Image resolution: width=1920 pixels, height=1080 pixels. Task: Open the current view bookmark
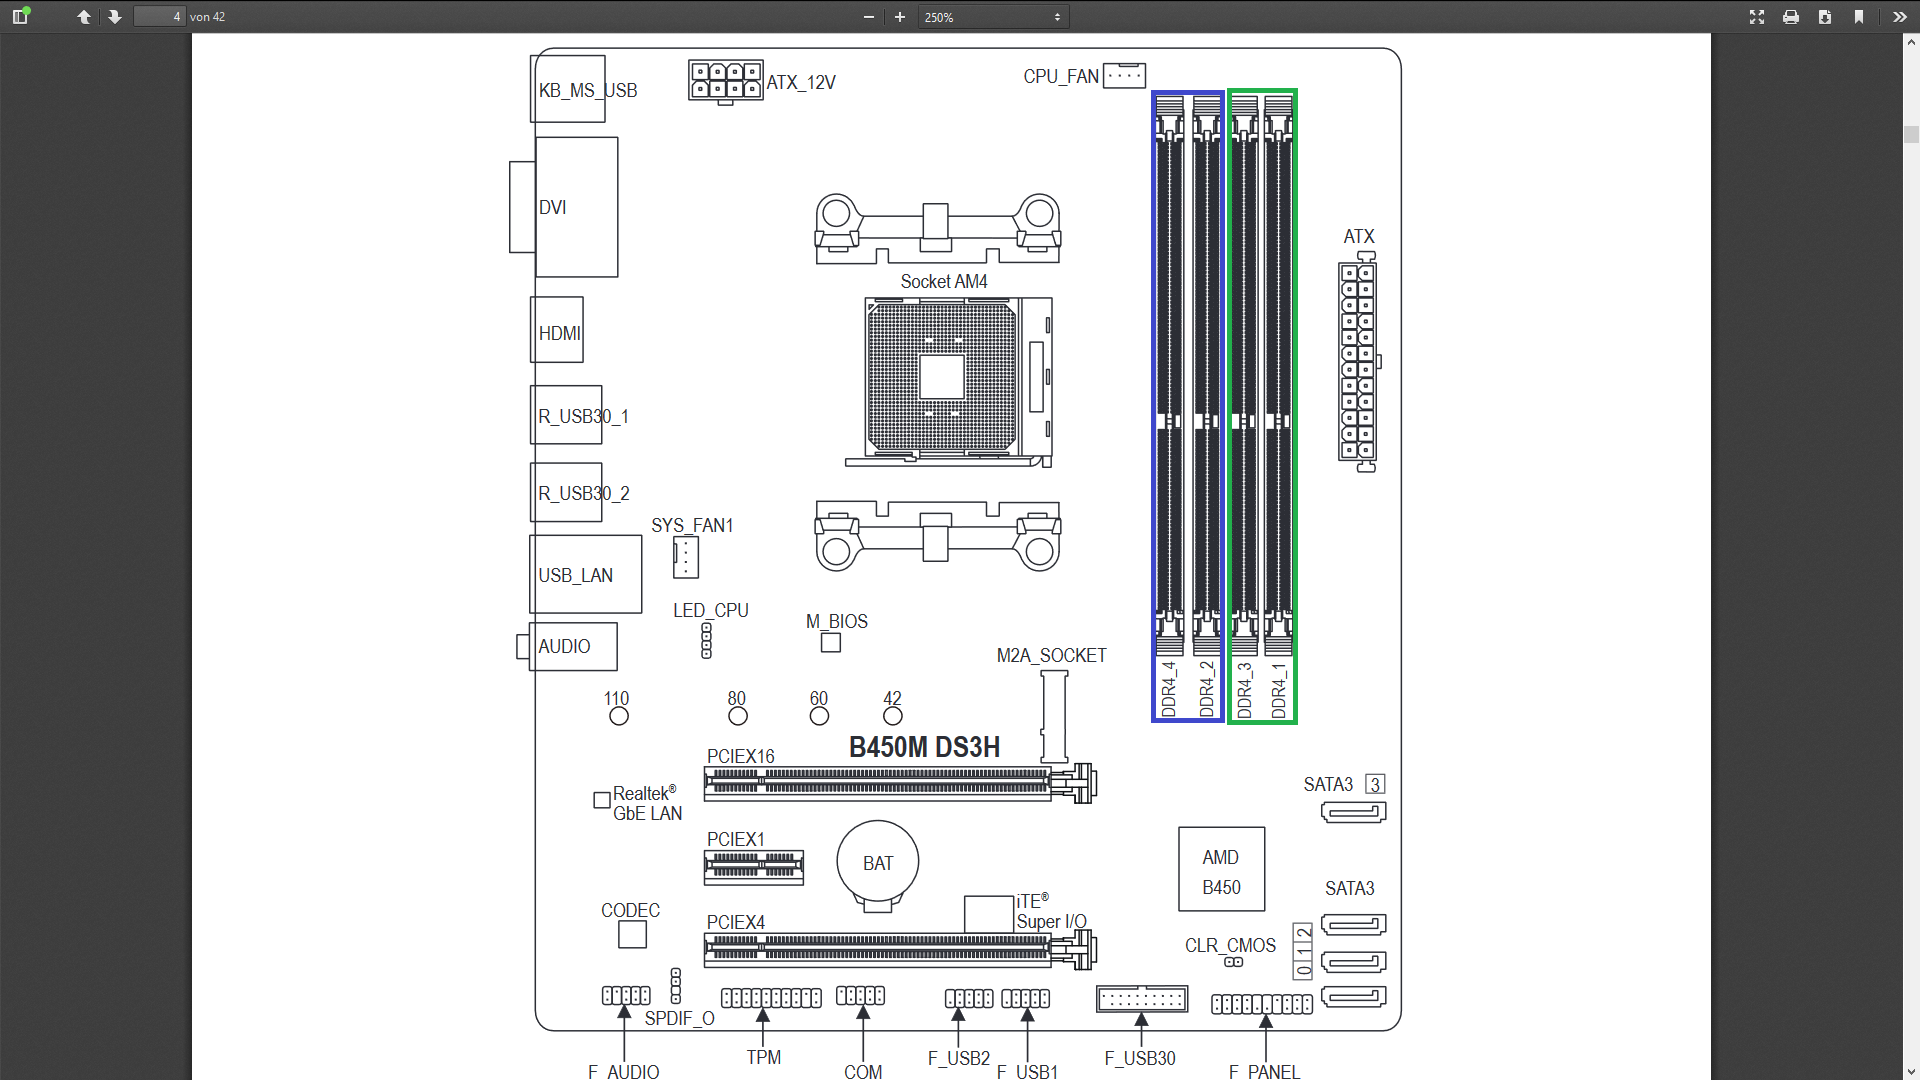(x=1859, y=16)
